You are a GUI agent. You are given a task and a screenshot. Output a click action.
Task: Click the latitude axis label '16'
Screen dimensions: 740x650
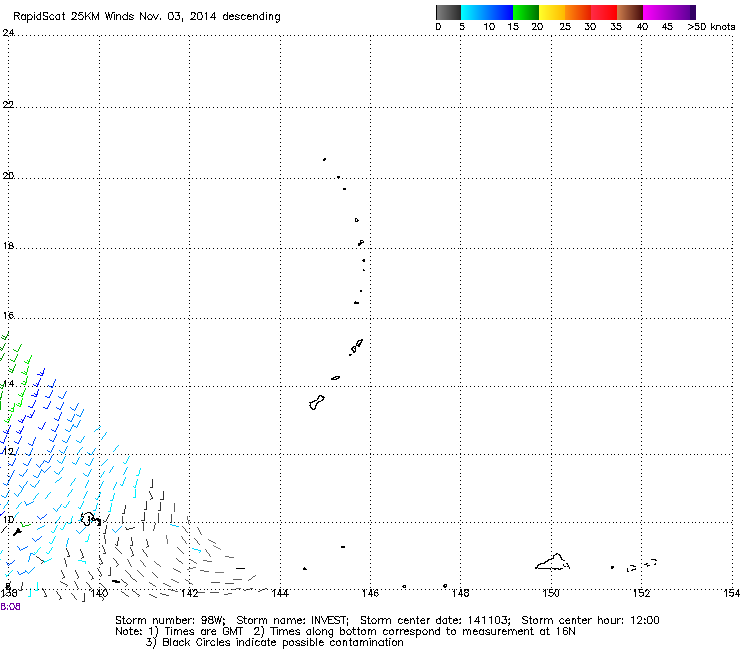pyautogui.click(x=8, y=315)
